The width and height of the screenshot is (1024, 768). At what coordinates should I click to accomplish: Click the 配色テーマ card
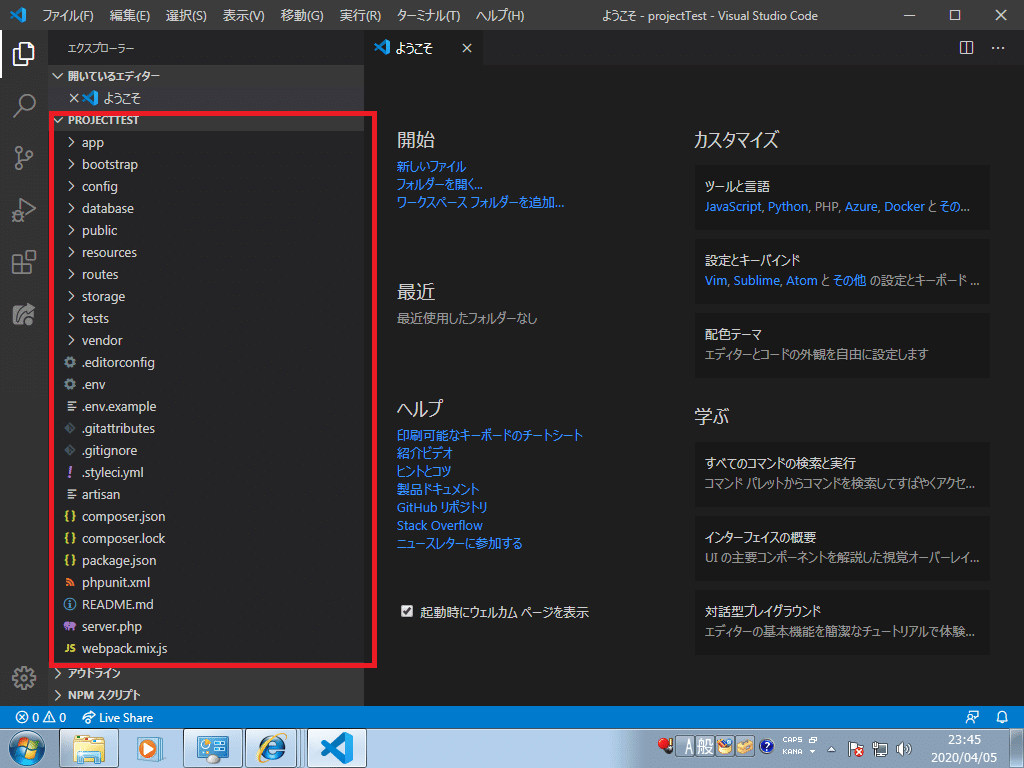tap(842, 345)
